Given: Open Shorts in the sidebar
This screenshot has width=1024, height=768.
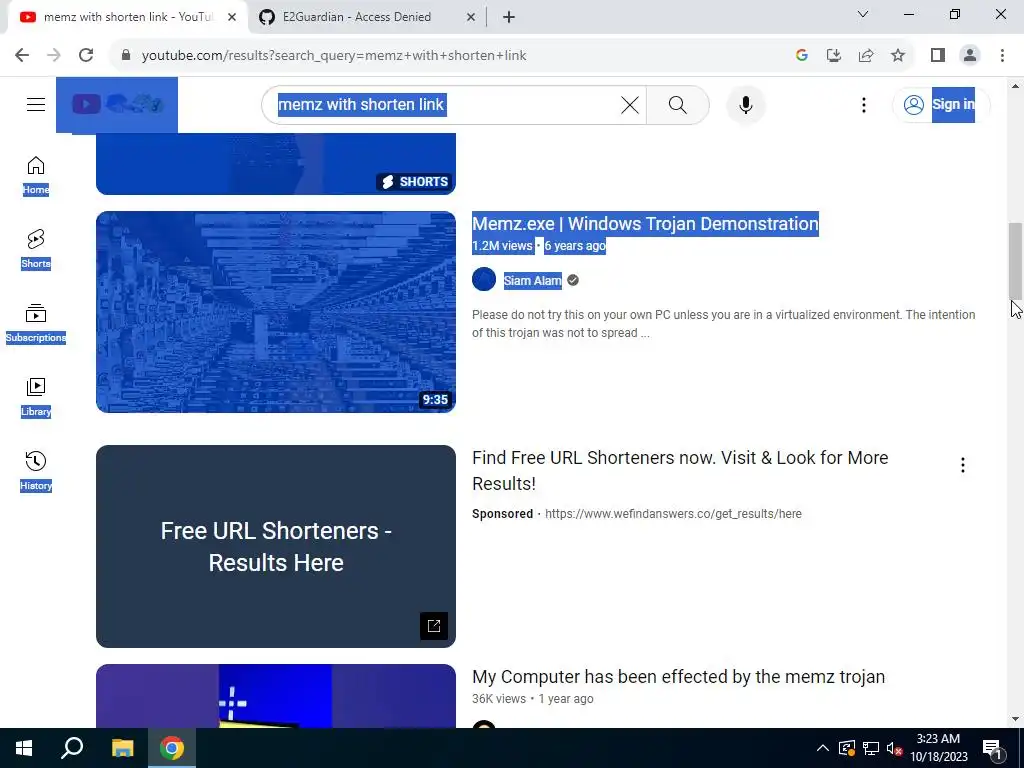Looking at the screenshot, I should click(x=36, y=249).
